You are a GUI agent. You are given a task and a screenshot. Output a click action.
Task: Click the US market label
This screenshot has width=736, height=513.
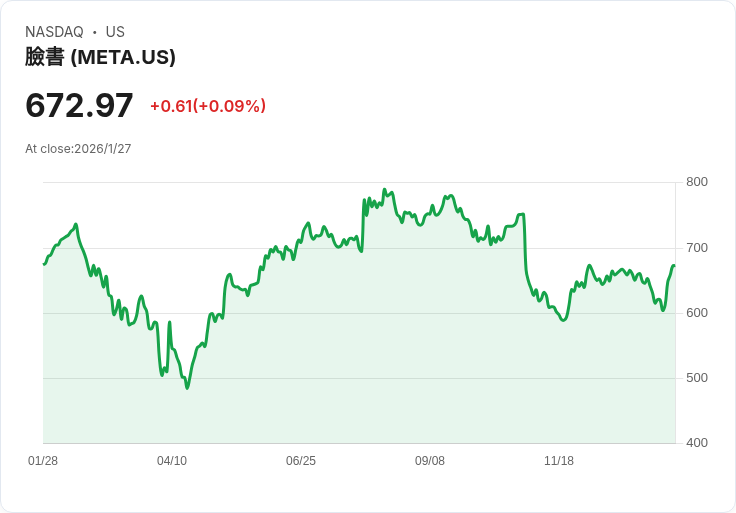(115, 32)
